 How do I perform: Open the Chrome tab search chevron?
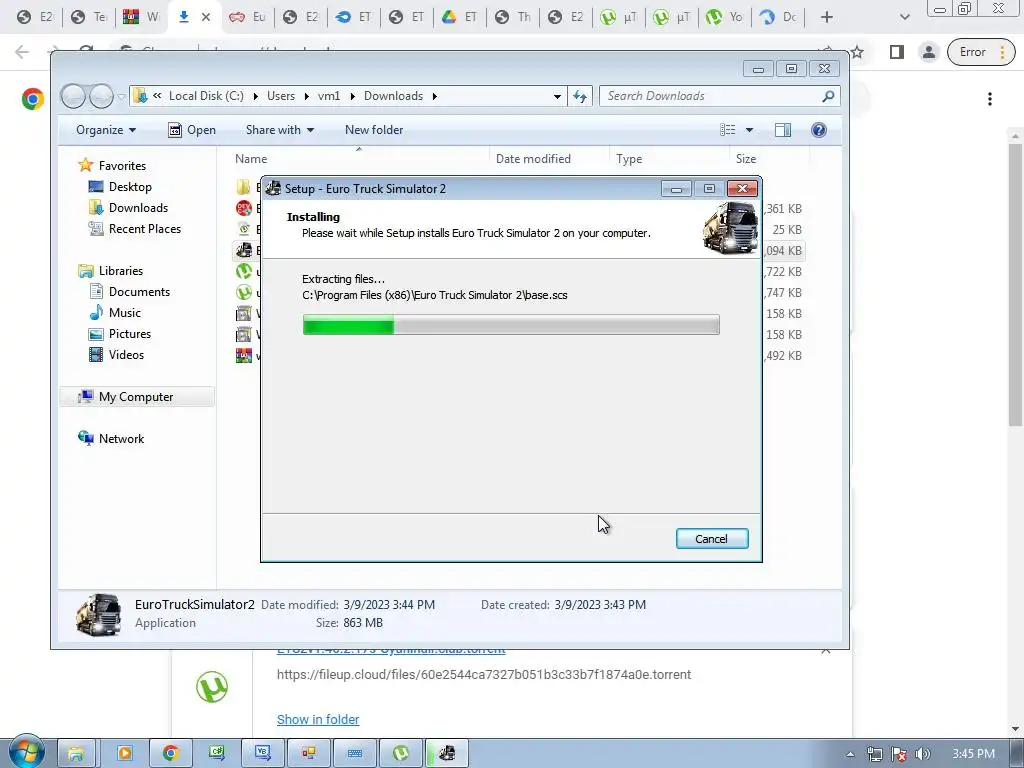[904, 17]
